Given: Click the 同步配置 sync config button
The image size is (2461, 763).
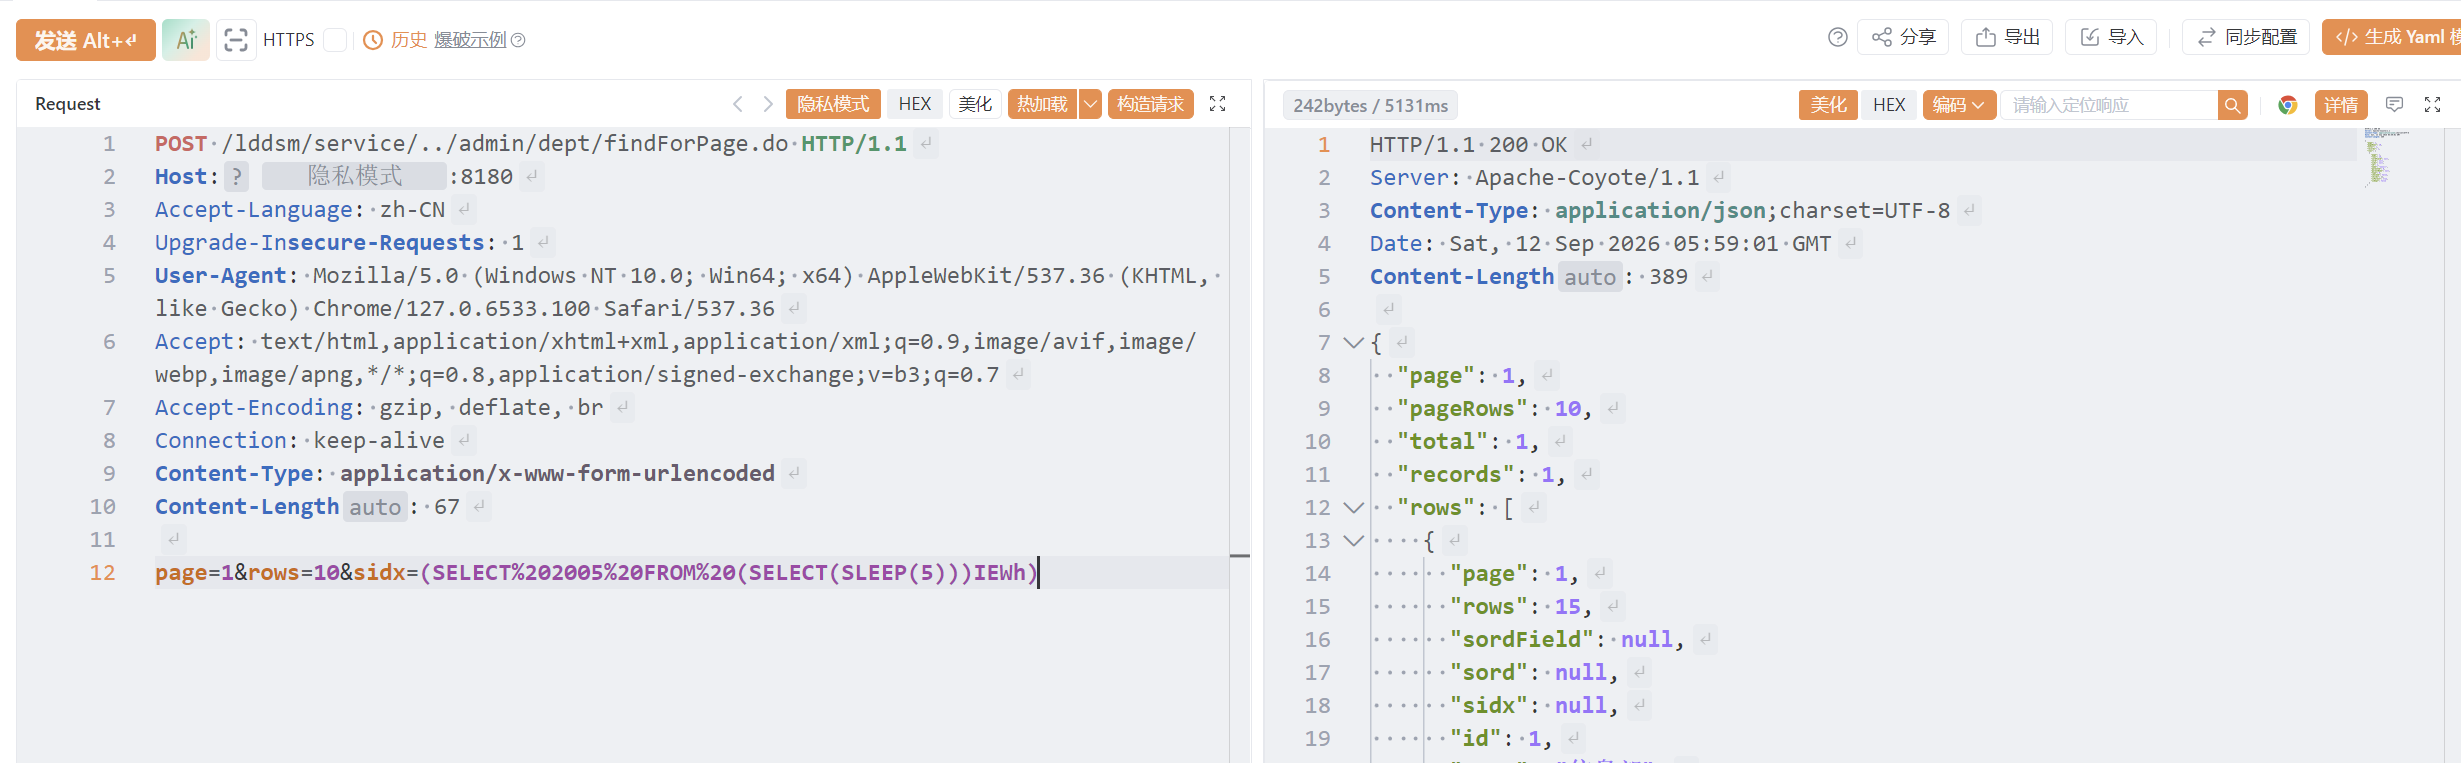Looking at the screenshot, I should point(2246,37).
